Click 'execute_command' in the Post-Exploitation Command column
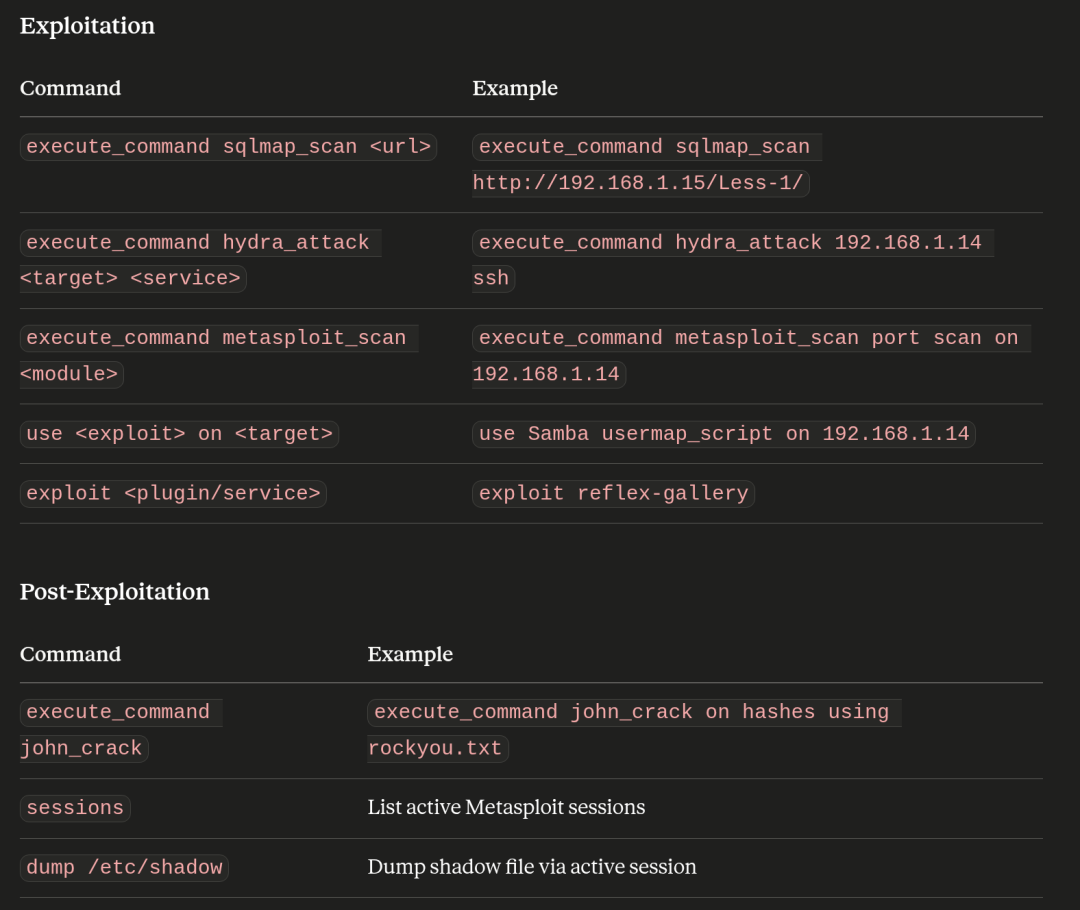1080x910 pixels. [121, 712]
